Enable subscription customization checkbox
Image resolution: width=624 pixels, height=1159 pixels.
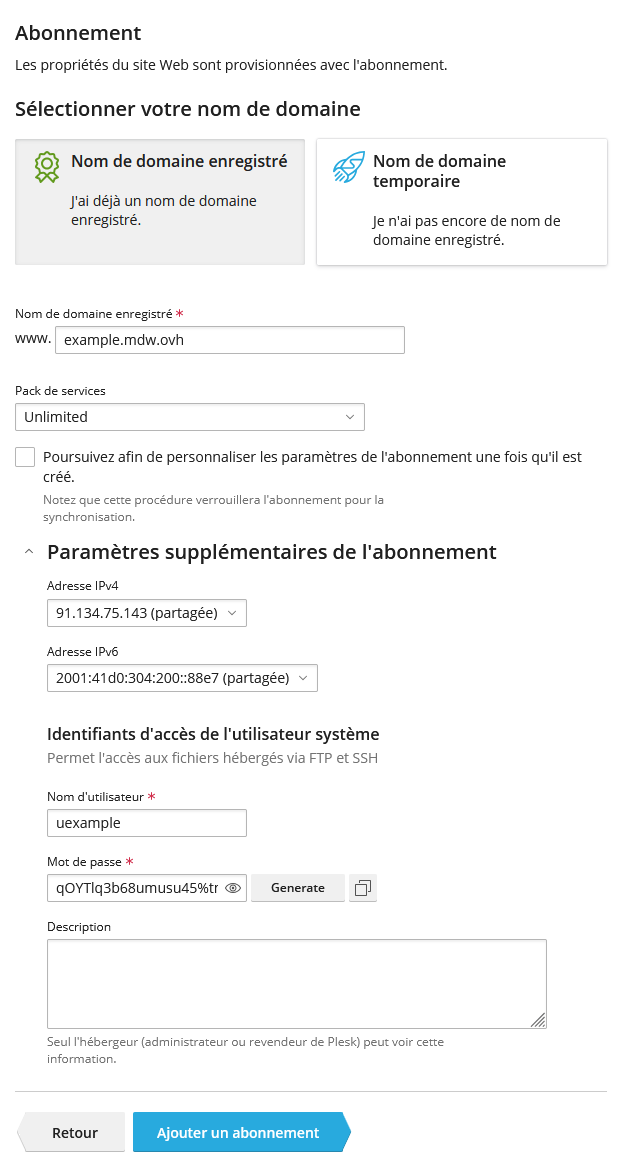click(x=25, y=457)
